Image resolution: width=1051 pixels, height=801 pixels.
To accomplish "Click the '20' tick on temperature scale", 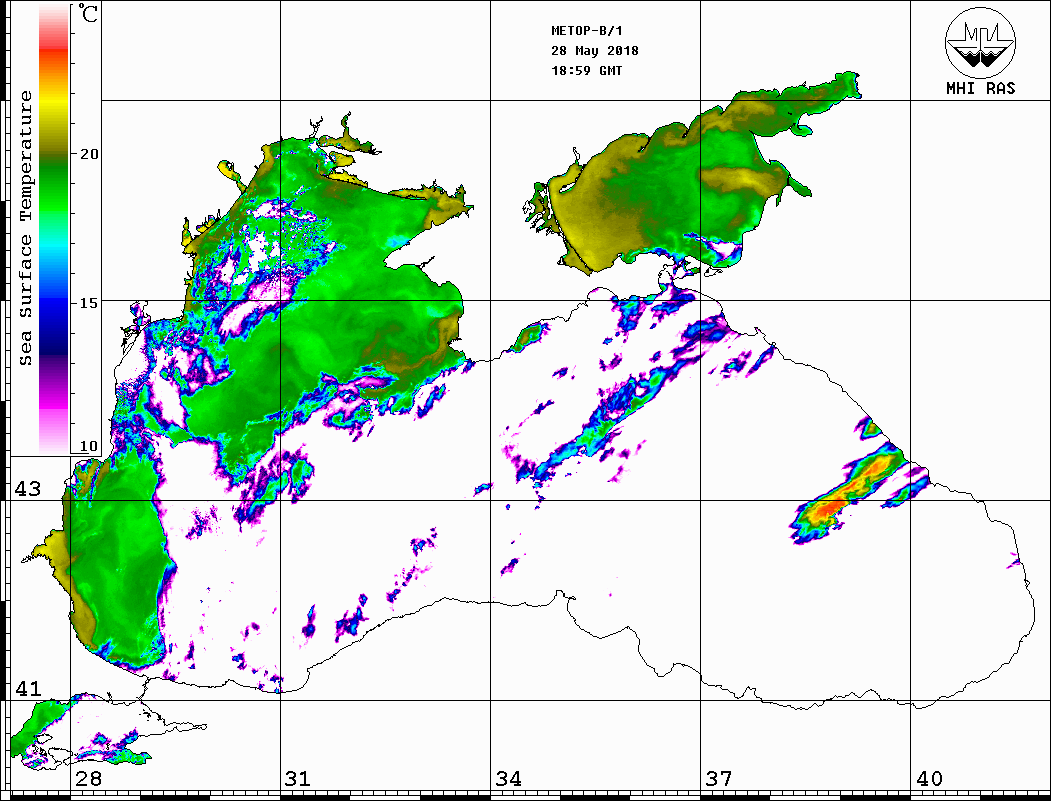I will [88, 154].
